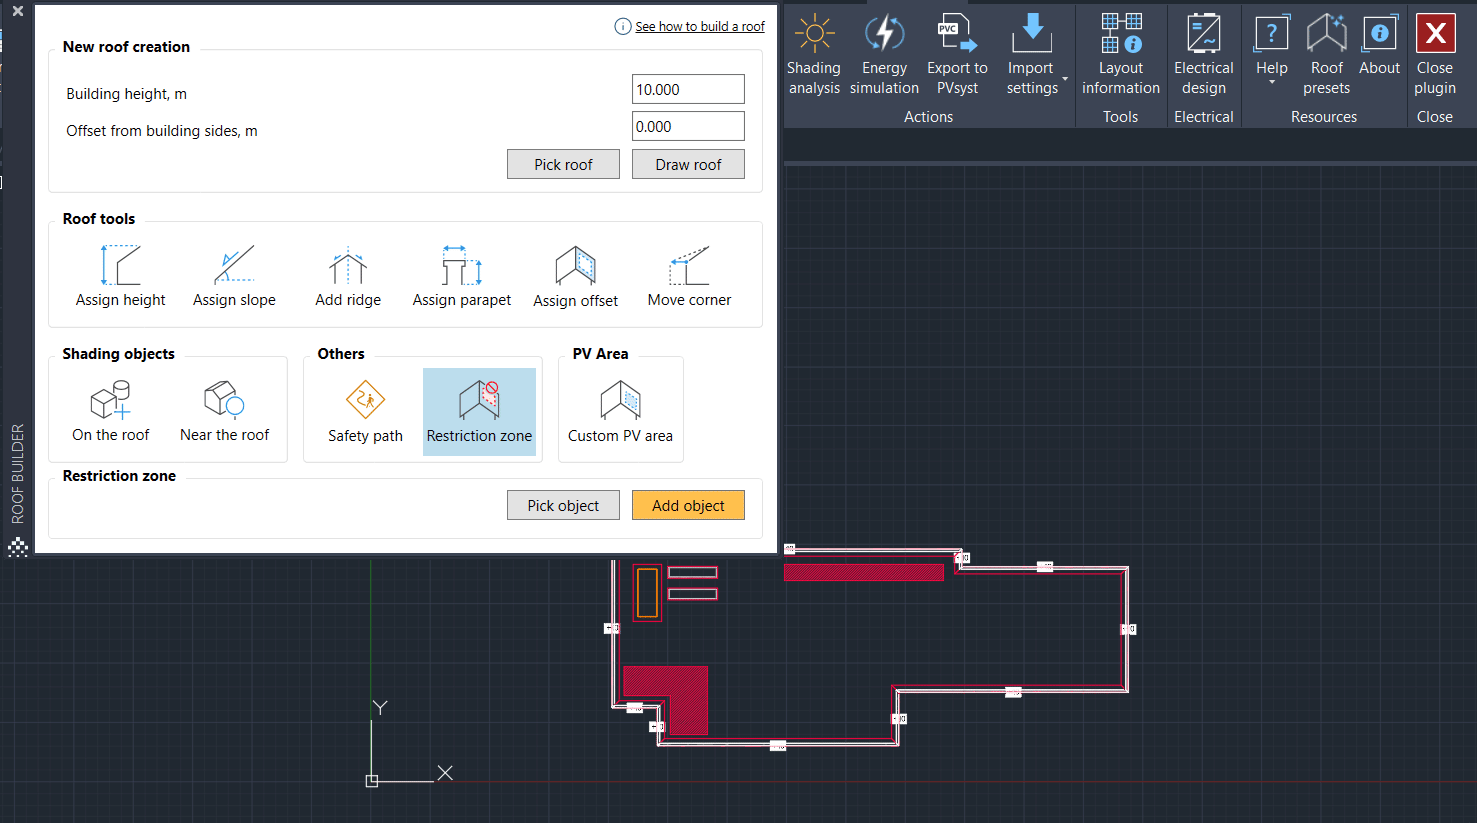
Task: Click the Resources ribbon group label
Action: 1324,117
